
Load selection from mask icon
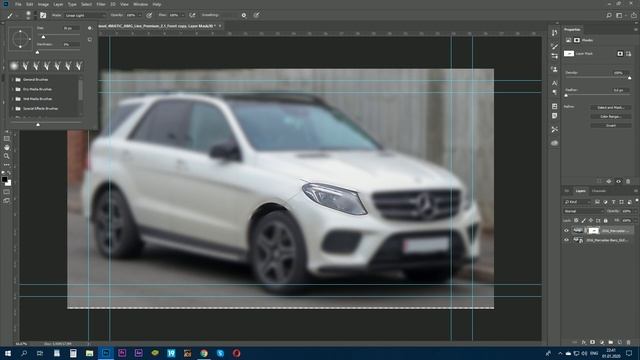click(x=599, y=181)
